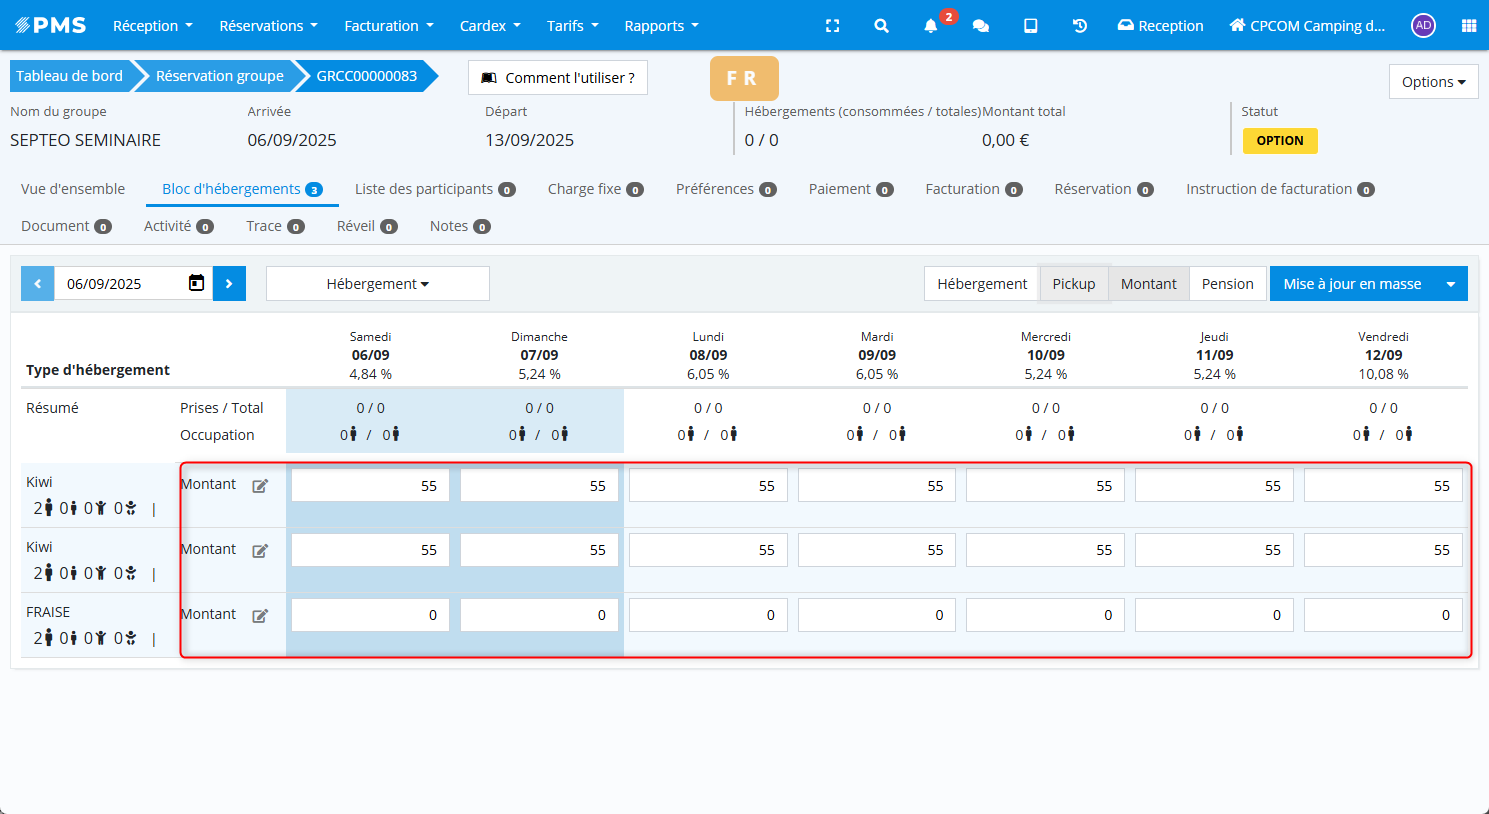This screenshot has width=1489, height=814.
Task: Open the calendar date picker icon
Action: click(197, 283)
